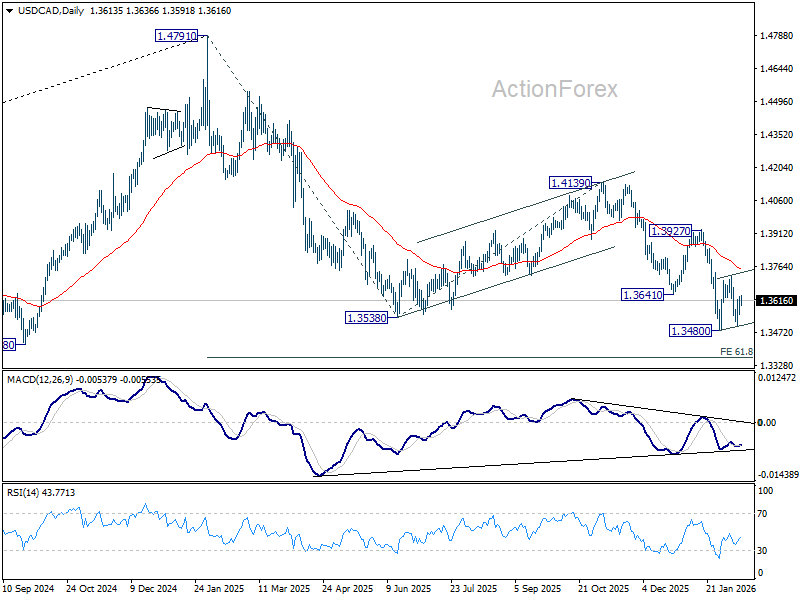Select the USDCAD,Daily chart title
Viewport: 800px width, 600px height.
[51, 11]
